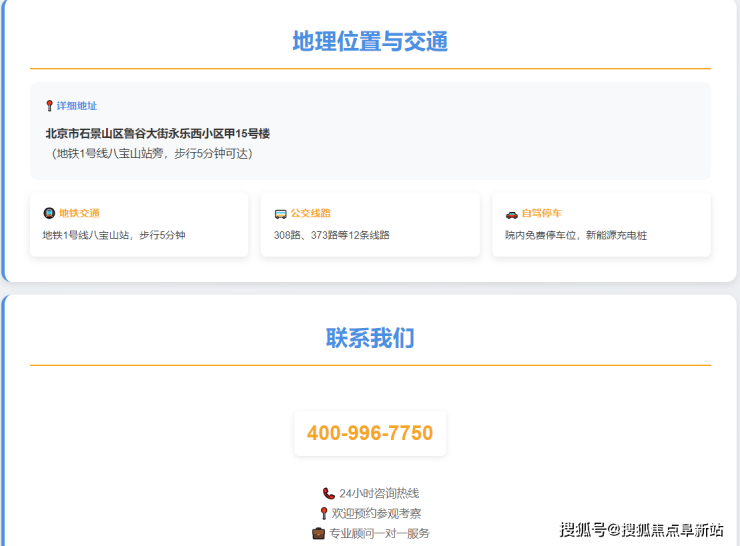
Task: Click the pin icon beside 欢迎预约参观考察
Action: (x=324, y=513)
